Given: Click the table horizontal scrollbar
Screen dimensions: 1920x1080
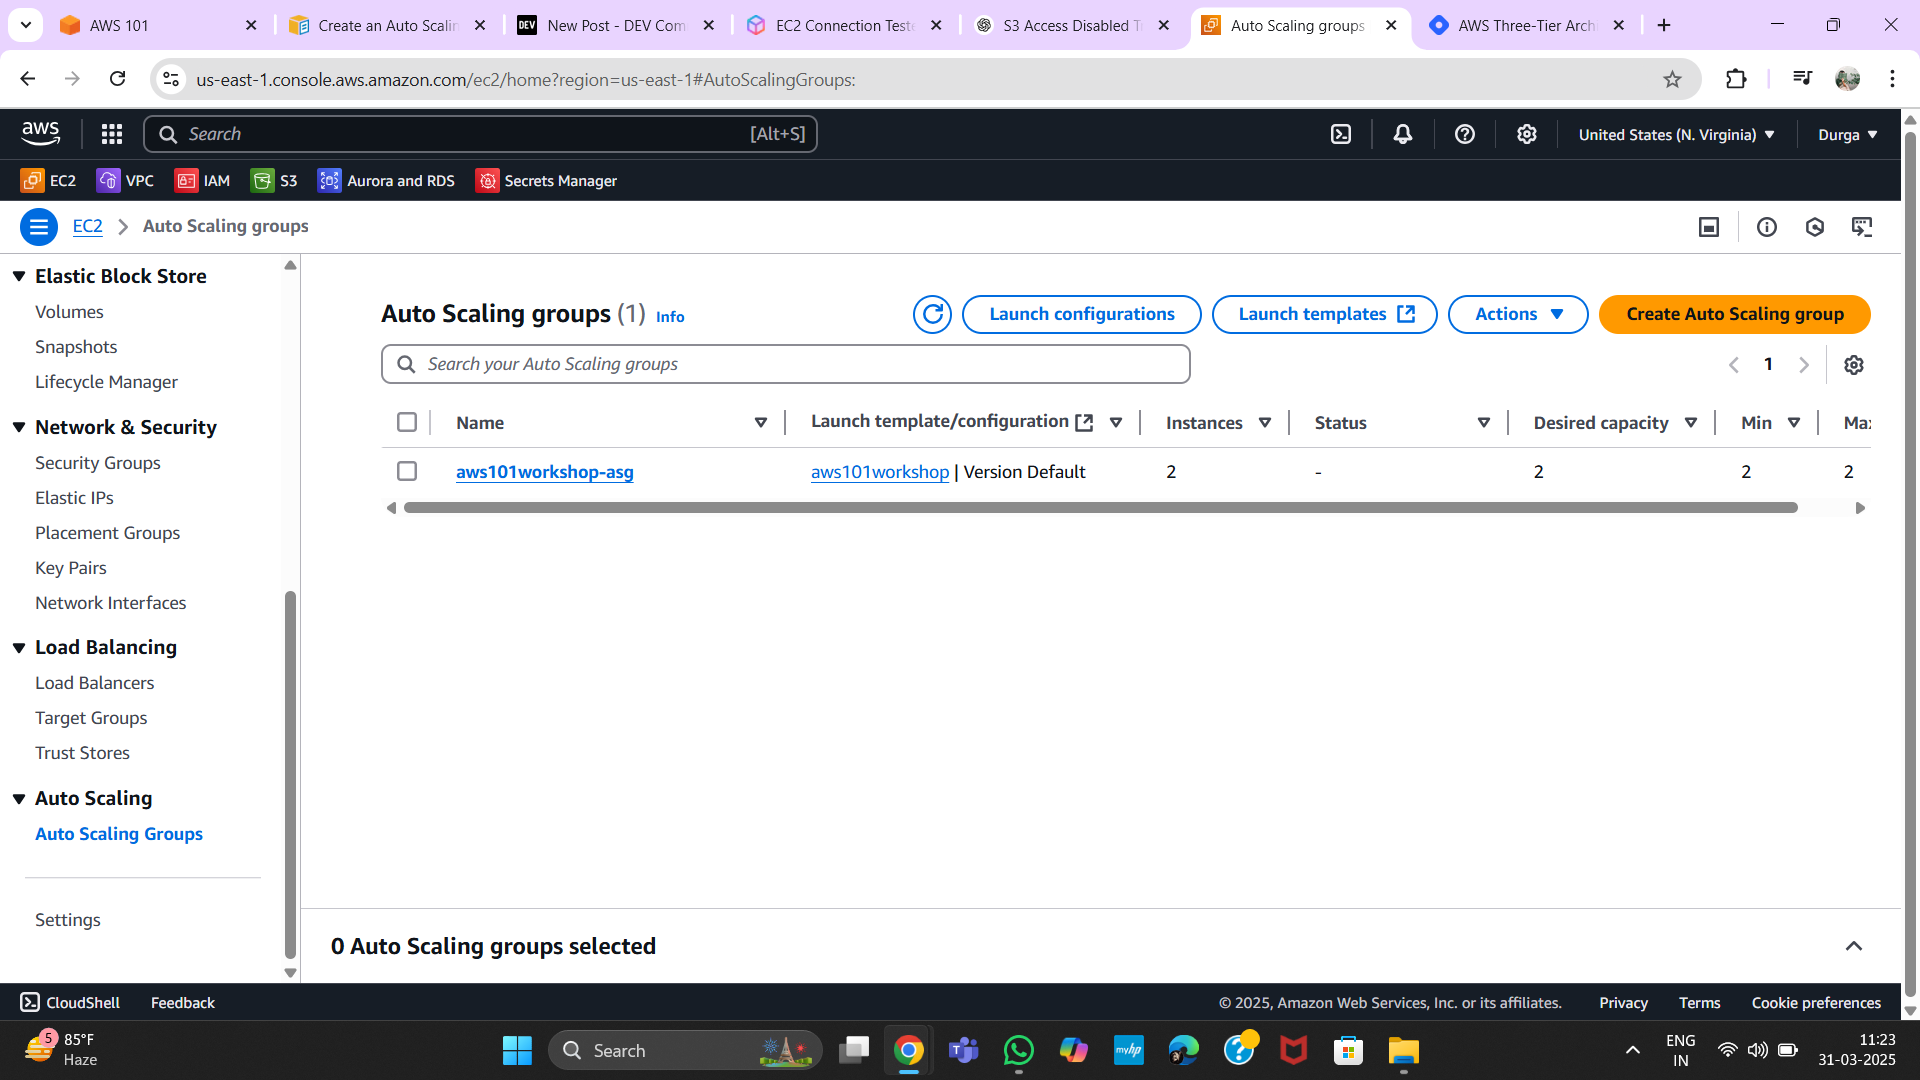Looking at the screenshot, I should (x=1100, y=508).
